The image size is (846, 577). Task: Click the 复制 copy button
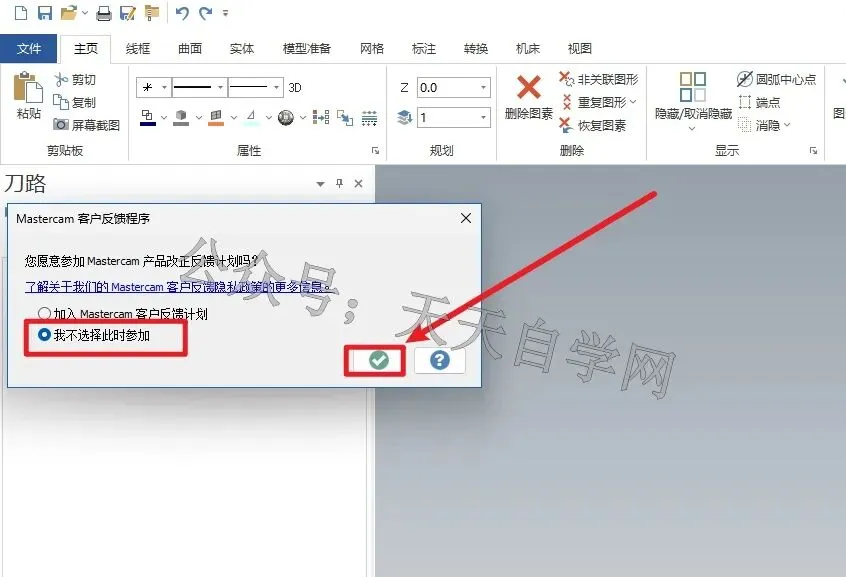(75, 102)
